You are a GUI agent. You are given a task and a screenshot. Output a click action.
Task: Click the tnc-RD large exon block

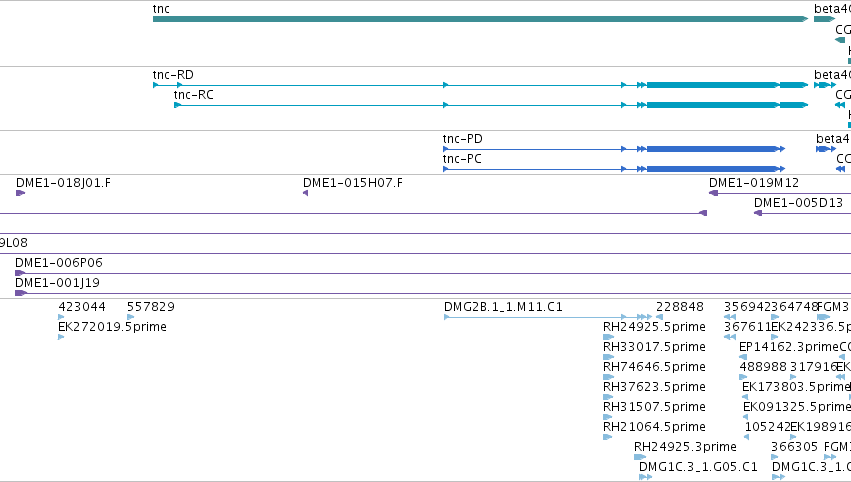click(712, 85)
